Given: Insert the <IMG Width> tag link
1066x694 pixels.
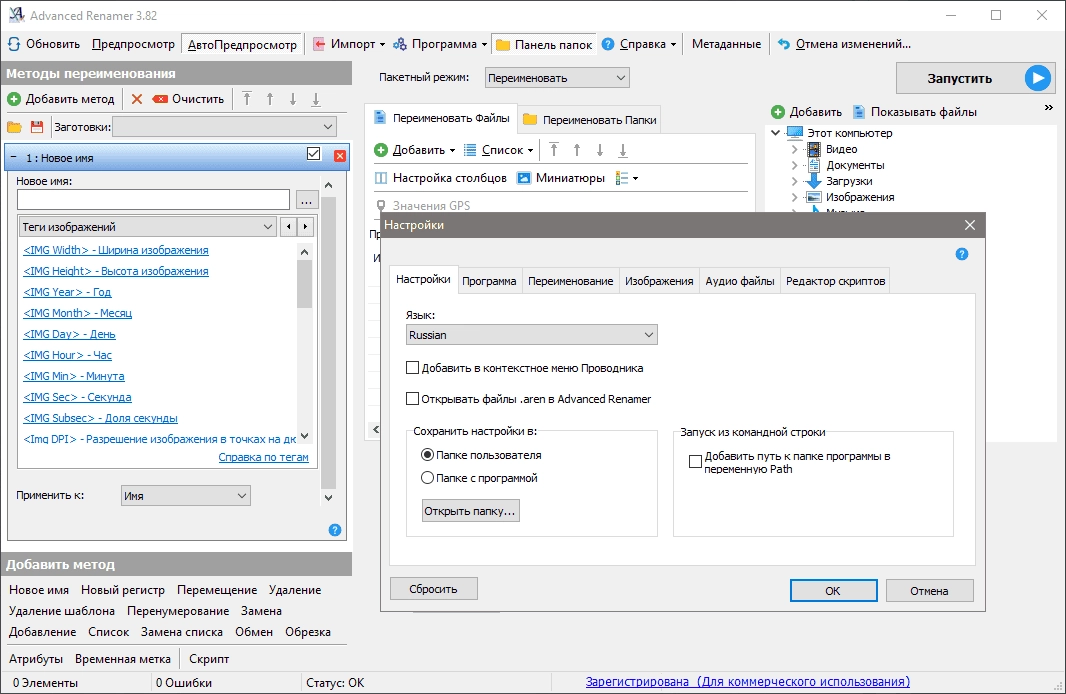Looking at the screenshot, I should click(116, 250).
